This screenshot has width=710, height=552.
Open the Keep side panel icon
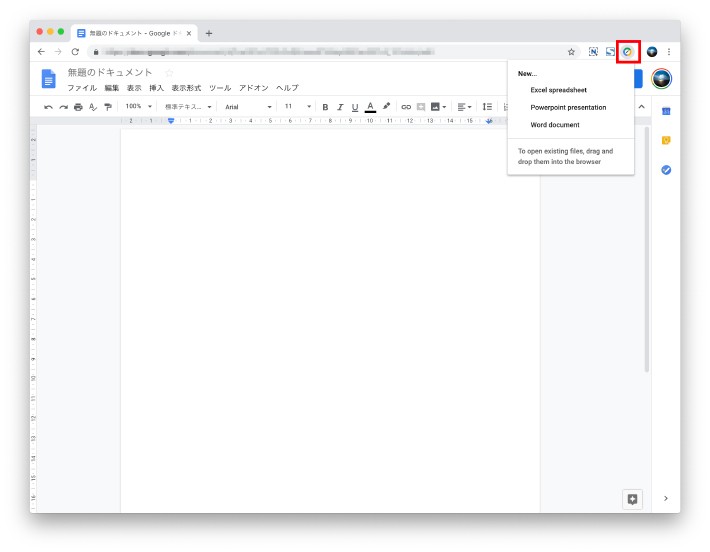666,140
